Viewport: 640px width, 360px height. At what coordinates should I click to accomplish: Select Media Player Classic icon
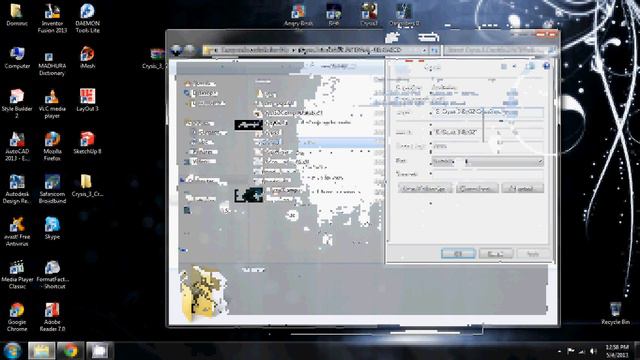point(17,275)
